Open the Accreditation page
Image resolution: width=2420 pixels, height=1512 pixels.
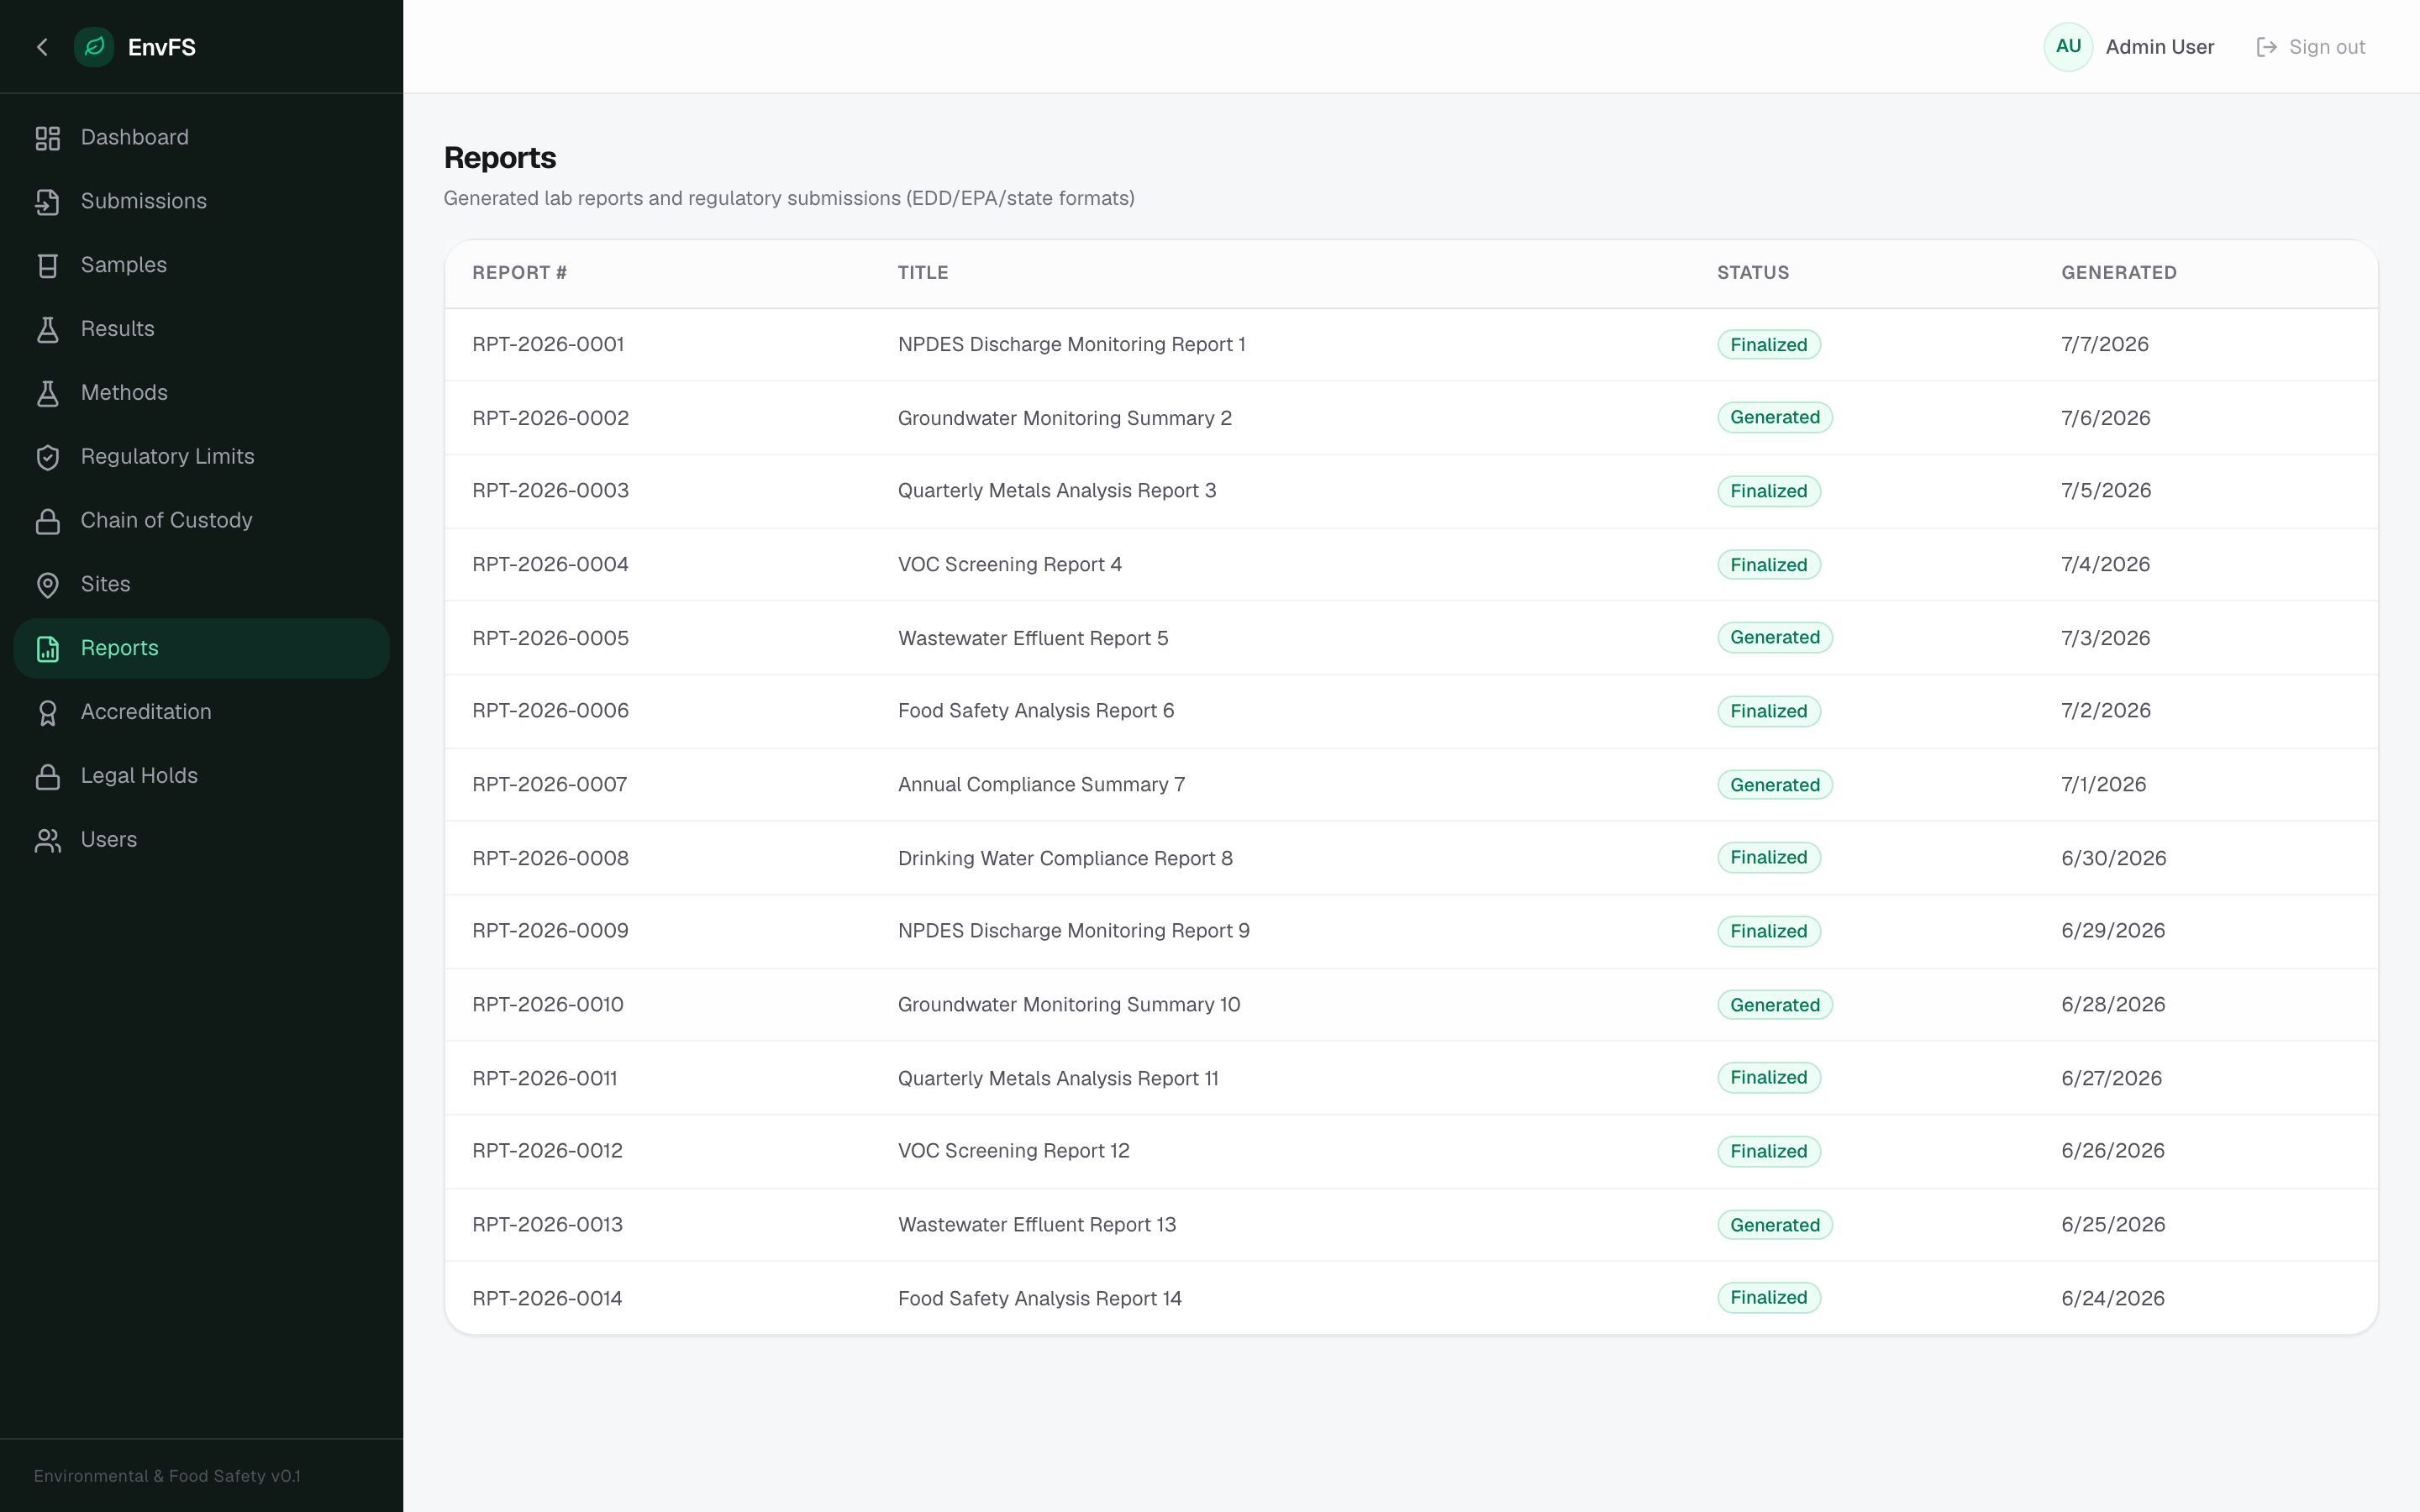[x=201, y=713]
